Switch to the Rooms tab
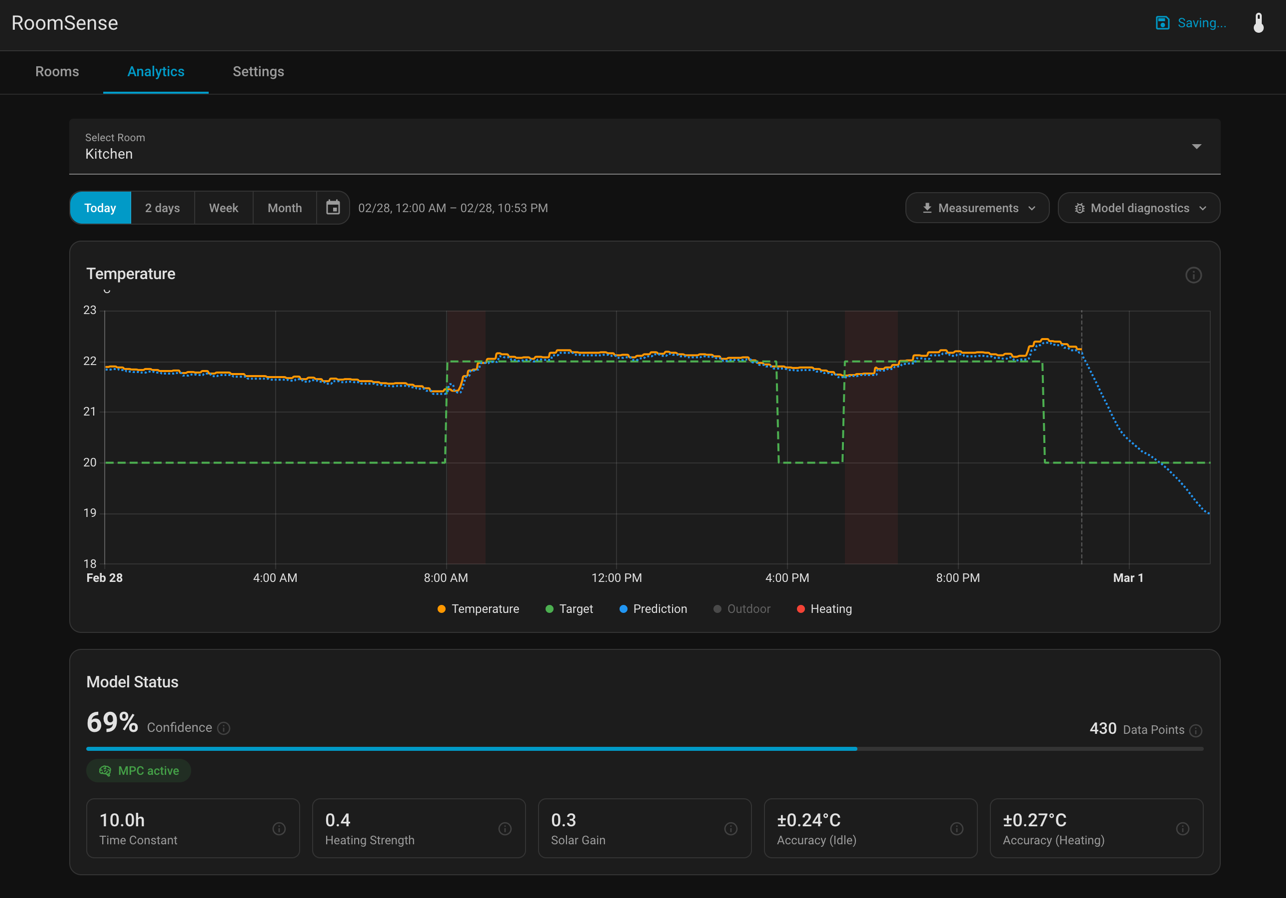 [x=57, y=72]
